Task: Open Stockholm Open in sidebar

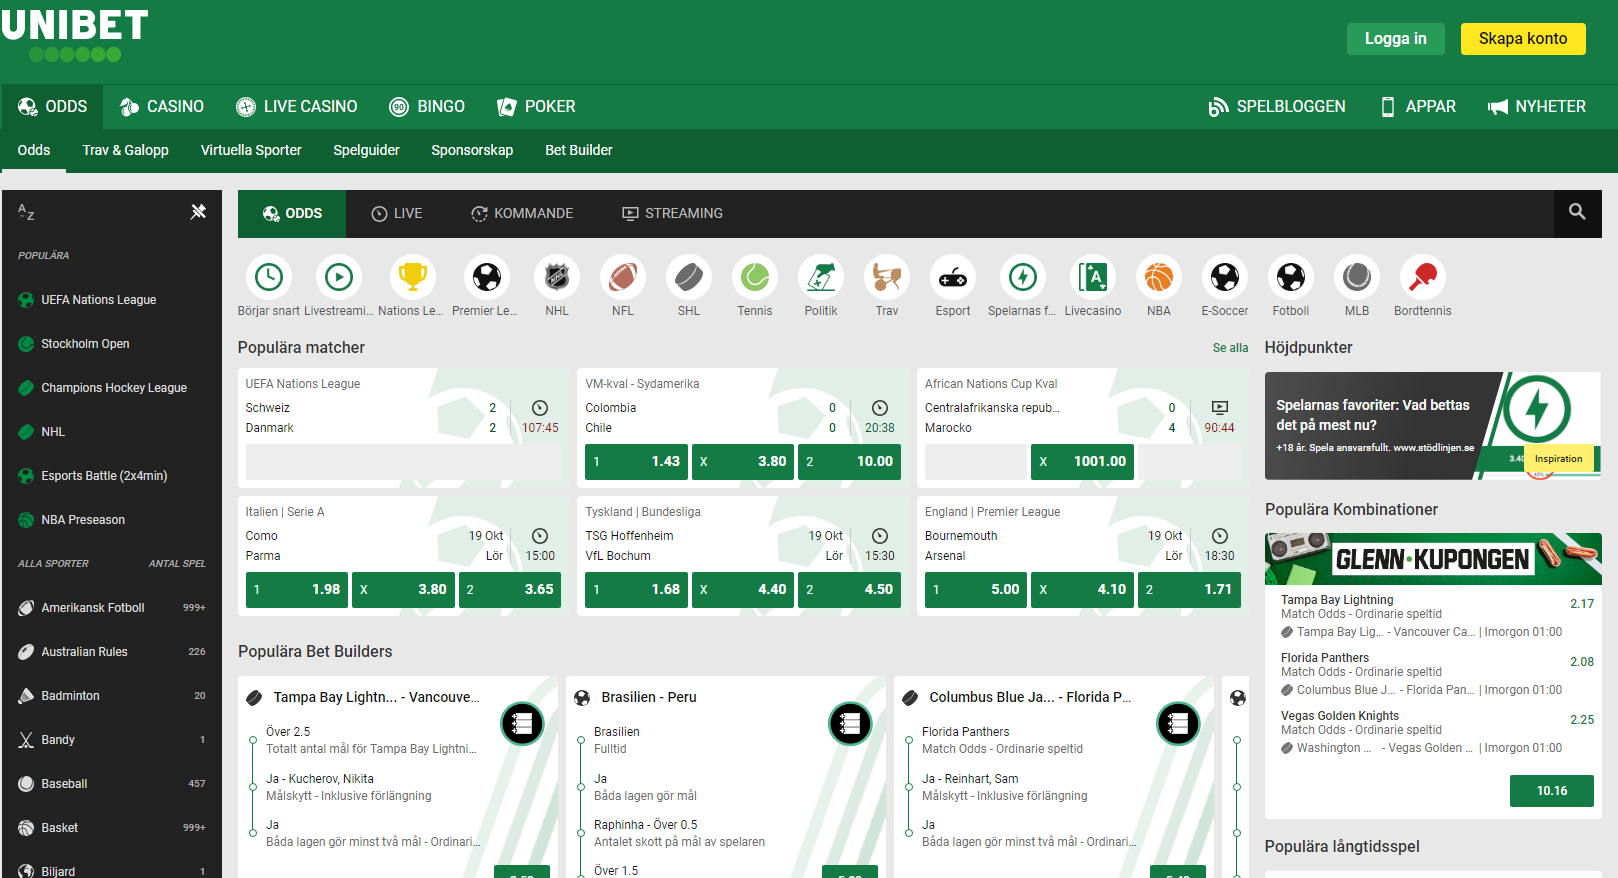Action: point(111,344)
